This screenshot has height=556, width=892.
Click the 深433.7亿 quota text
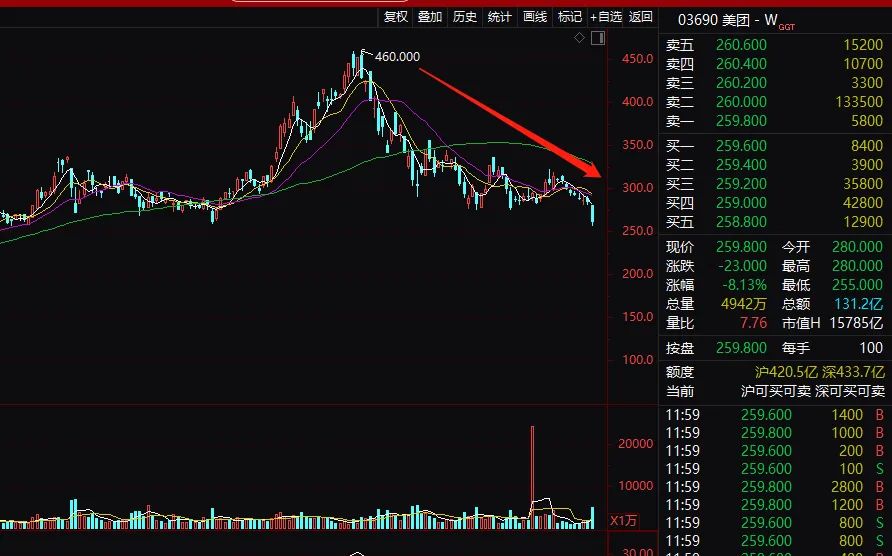pos(853,372)
